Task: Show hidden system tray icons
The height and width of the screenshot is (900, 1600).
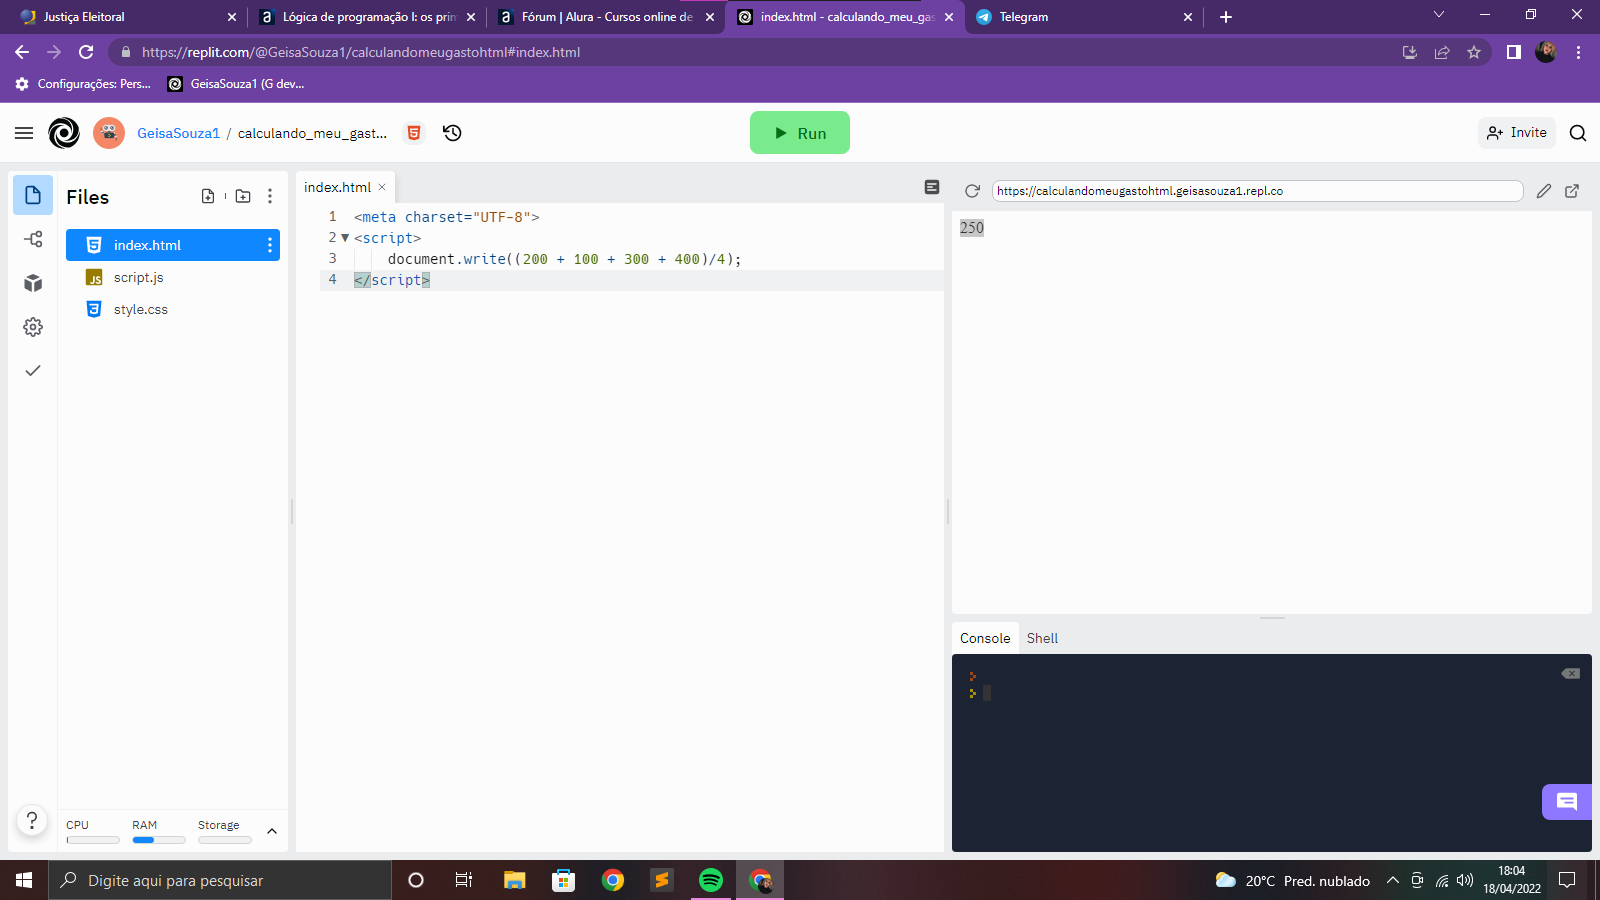Action: tap(1392, 880)
